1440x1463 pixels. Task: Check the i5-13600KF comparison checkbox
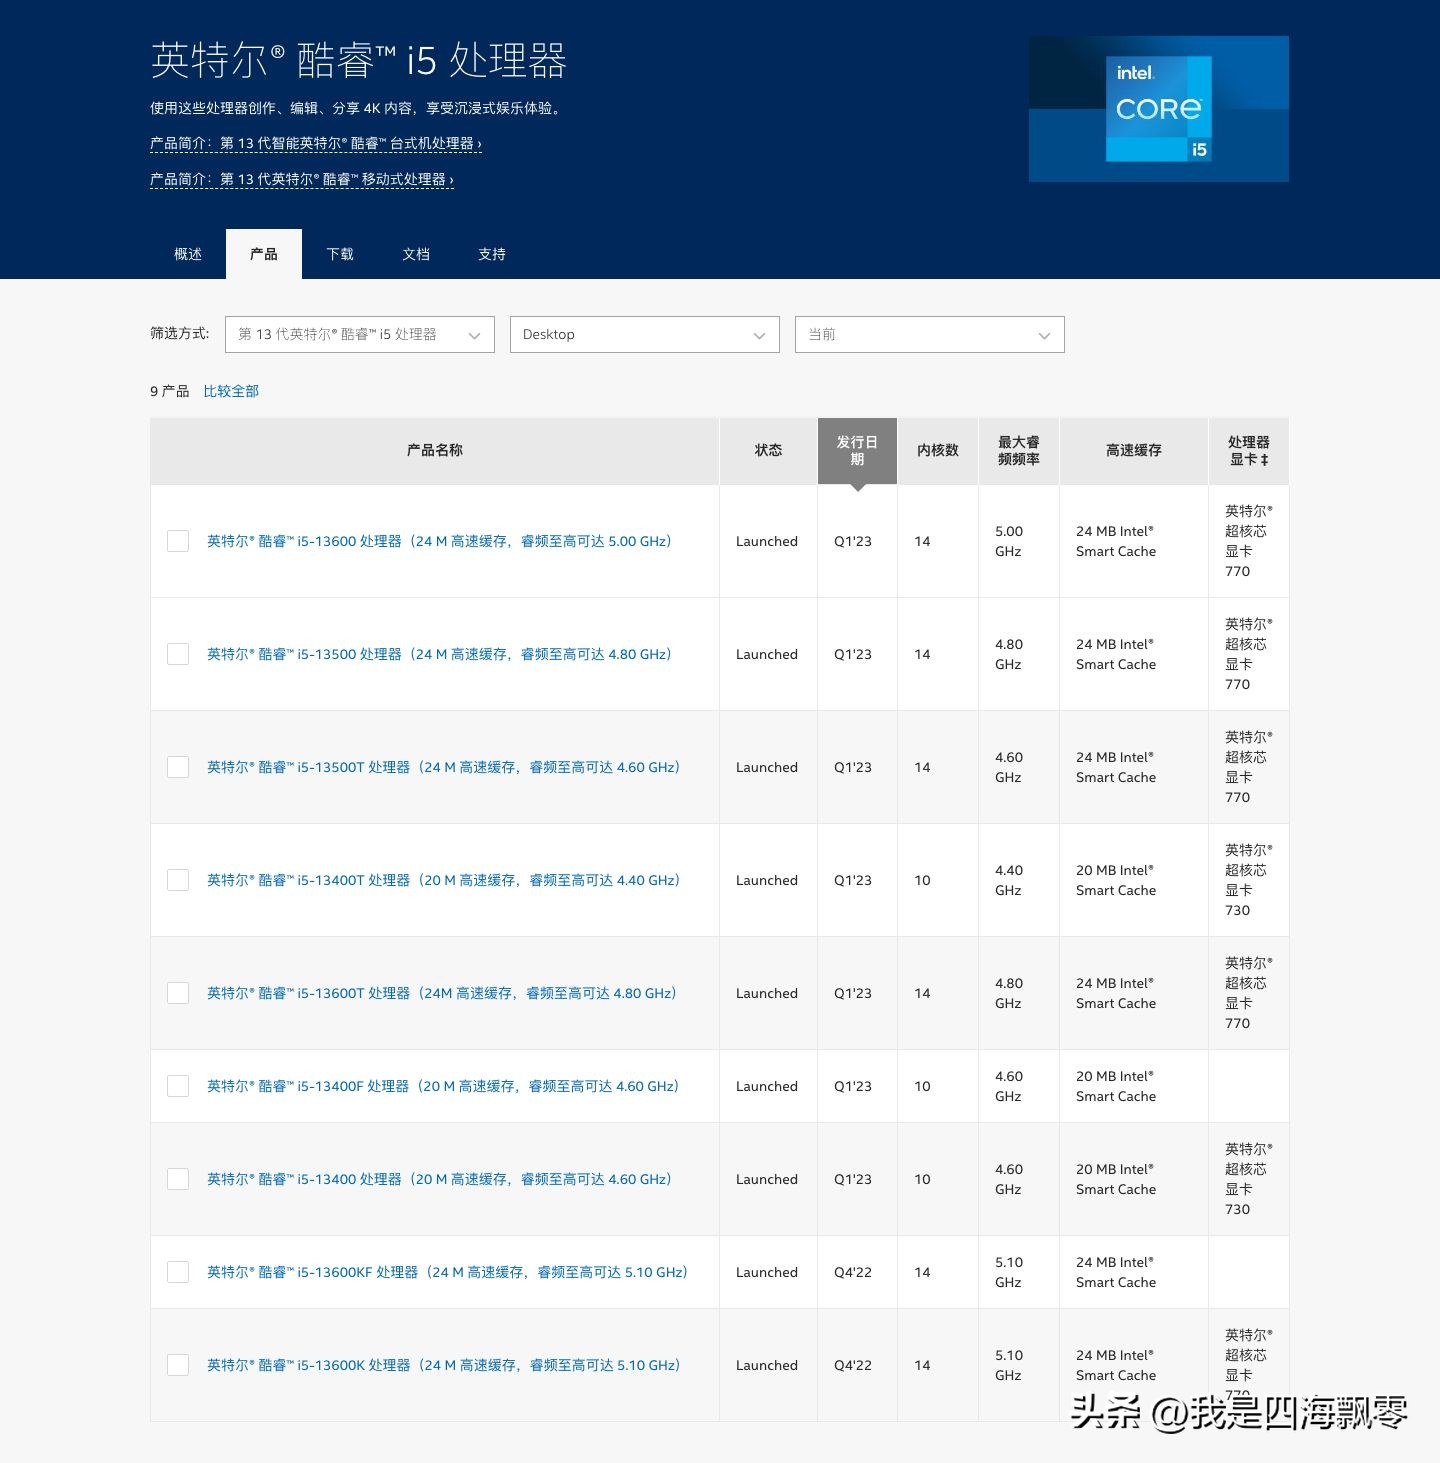click(177, 1271)
